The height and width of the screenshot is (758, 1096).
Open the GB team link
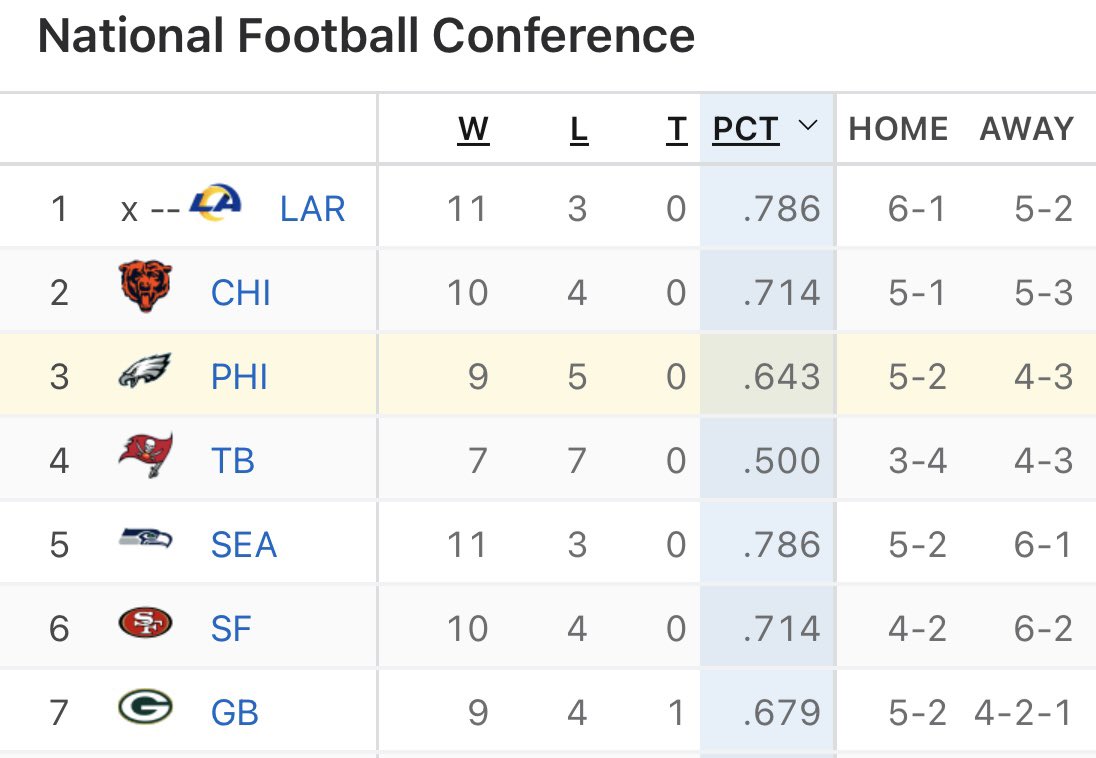coord(235,713)
